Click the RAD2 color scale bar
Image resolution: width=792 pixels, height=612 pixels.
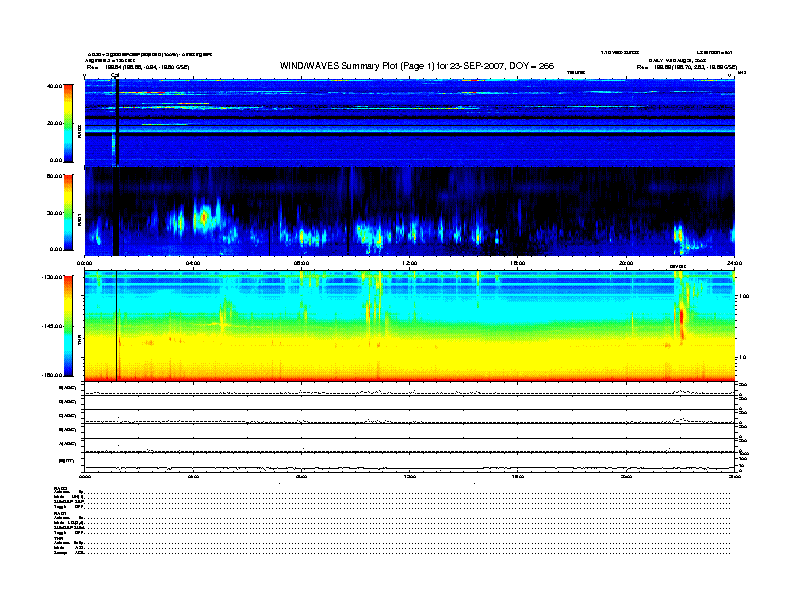pos(68,124)
